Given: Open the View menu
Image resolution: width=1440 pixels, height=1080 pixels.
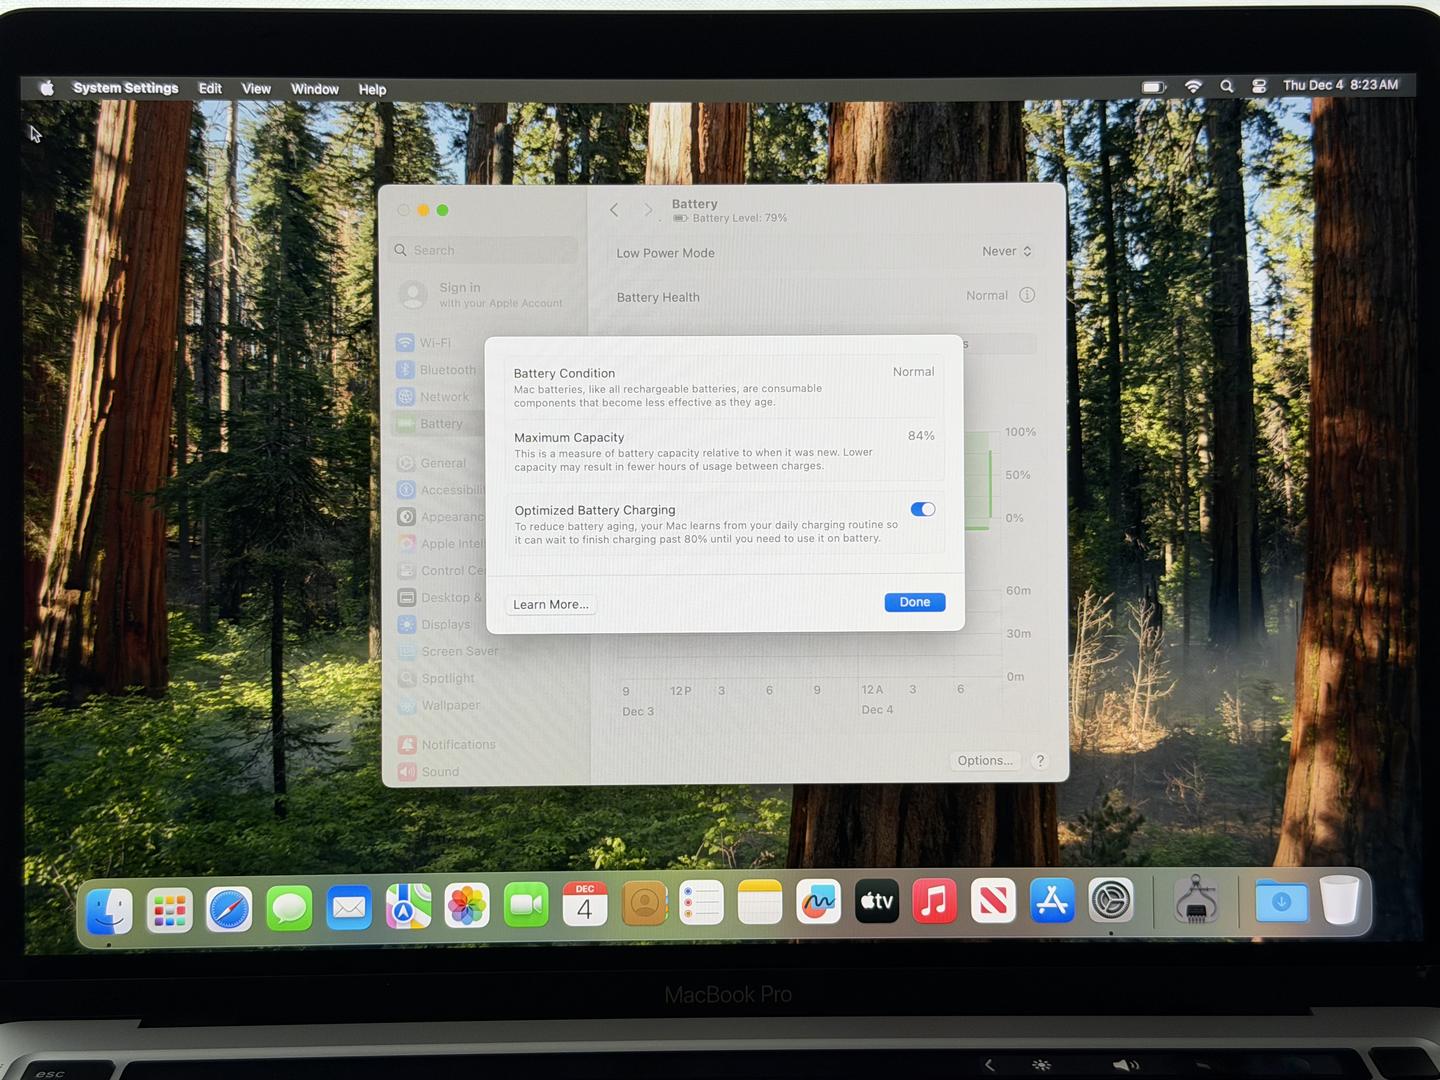Looking at the screenshot, I should coord(256,89).
